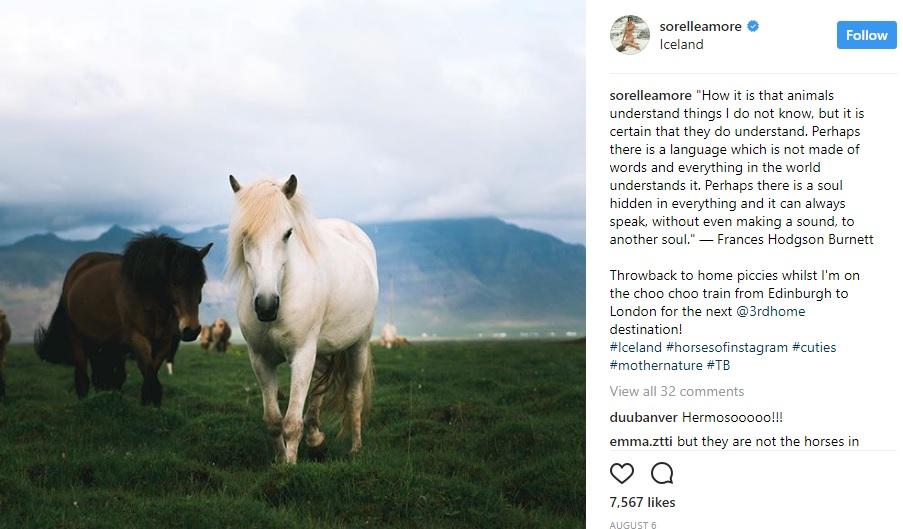View the 7,567 likes list

click(642, 502)
